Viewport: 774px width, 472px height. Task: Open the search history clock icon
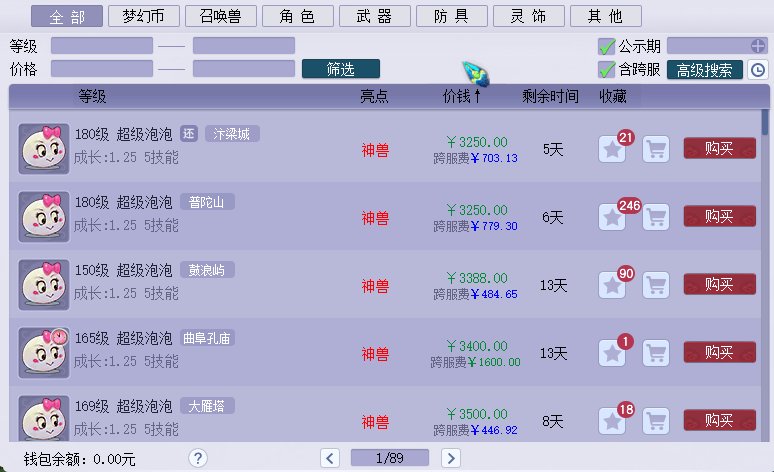pos(758,70)
